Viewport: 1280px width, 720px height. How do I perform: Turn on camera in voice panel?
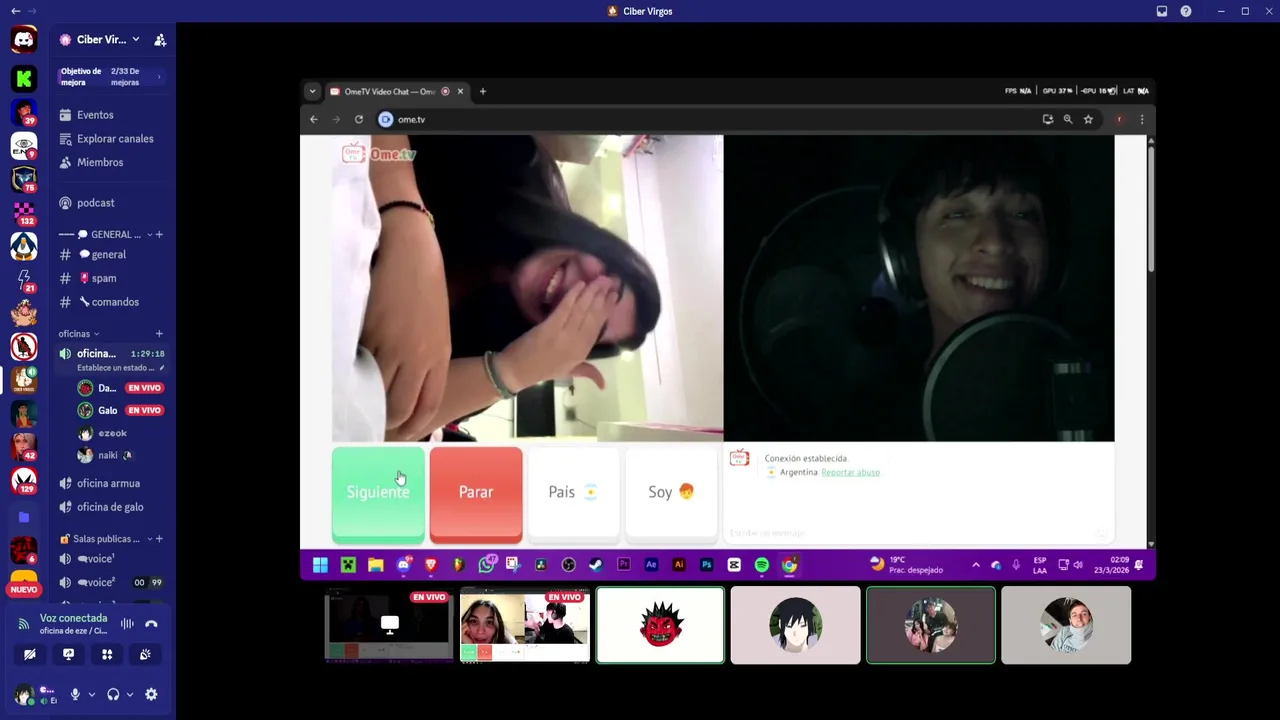(x=30, y=654)
